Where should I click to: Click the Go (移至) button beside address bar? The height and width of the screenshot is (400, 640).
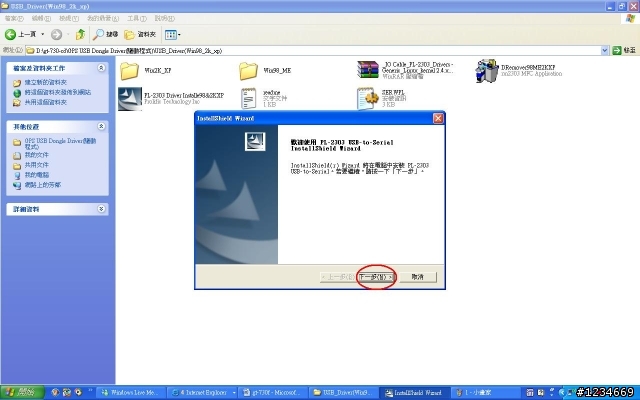[x=624, y=51]
